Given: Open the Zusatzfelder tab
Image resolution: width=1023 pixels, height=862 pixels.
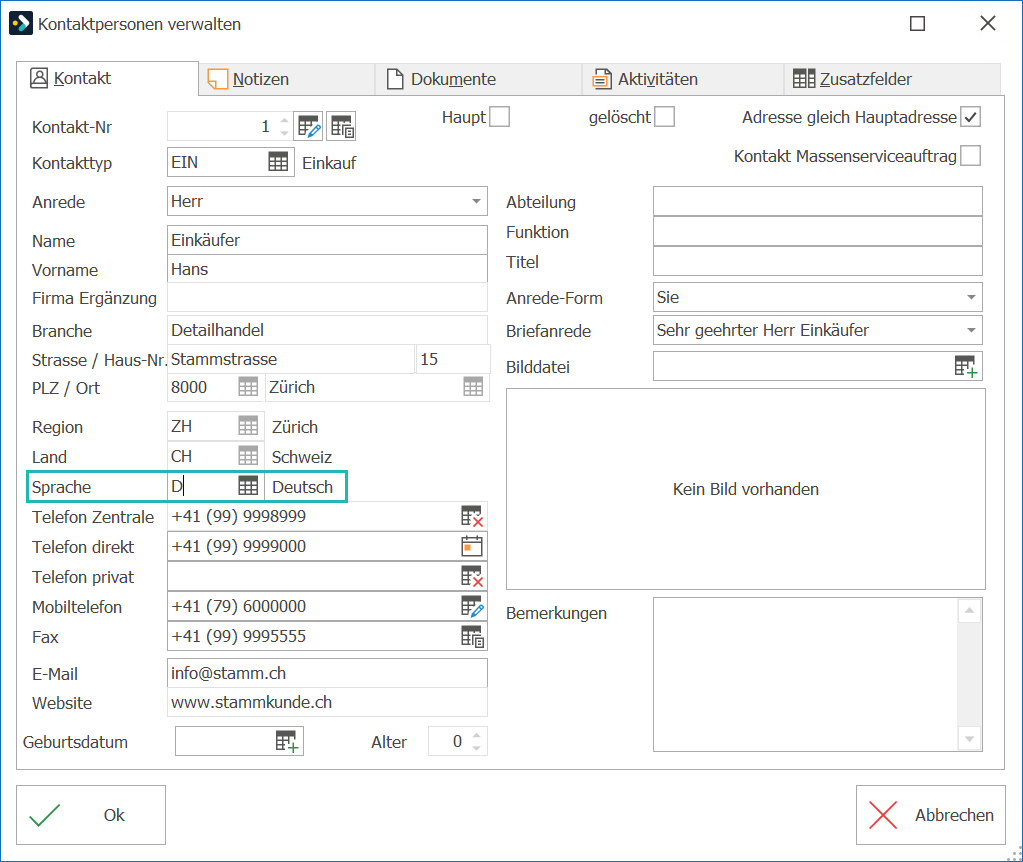Looking at the screenshot, I should pyautogui.click(x=892, y=79).
